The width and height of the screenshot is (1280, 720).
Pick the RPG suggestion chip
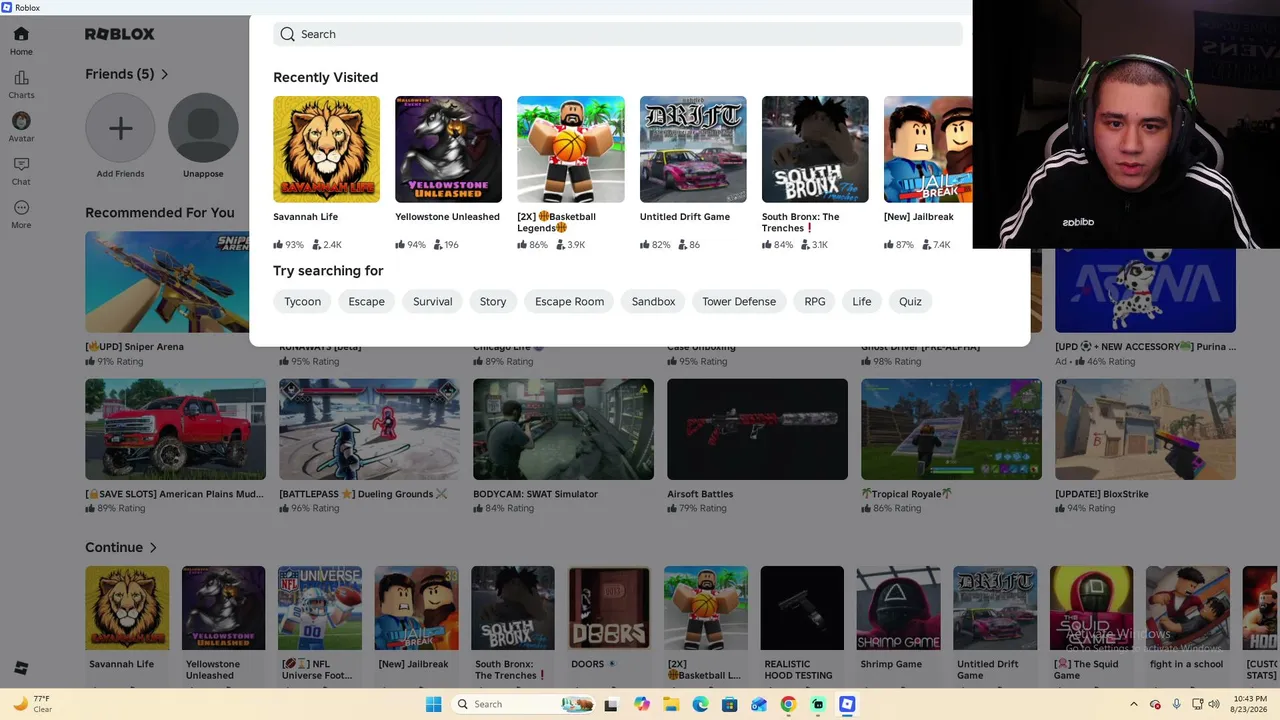tap(815, 301)
